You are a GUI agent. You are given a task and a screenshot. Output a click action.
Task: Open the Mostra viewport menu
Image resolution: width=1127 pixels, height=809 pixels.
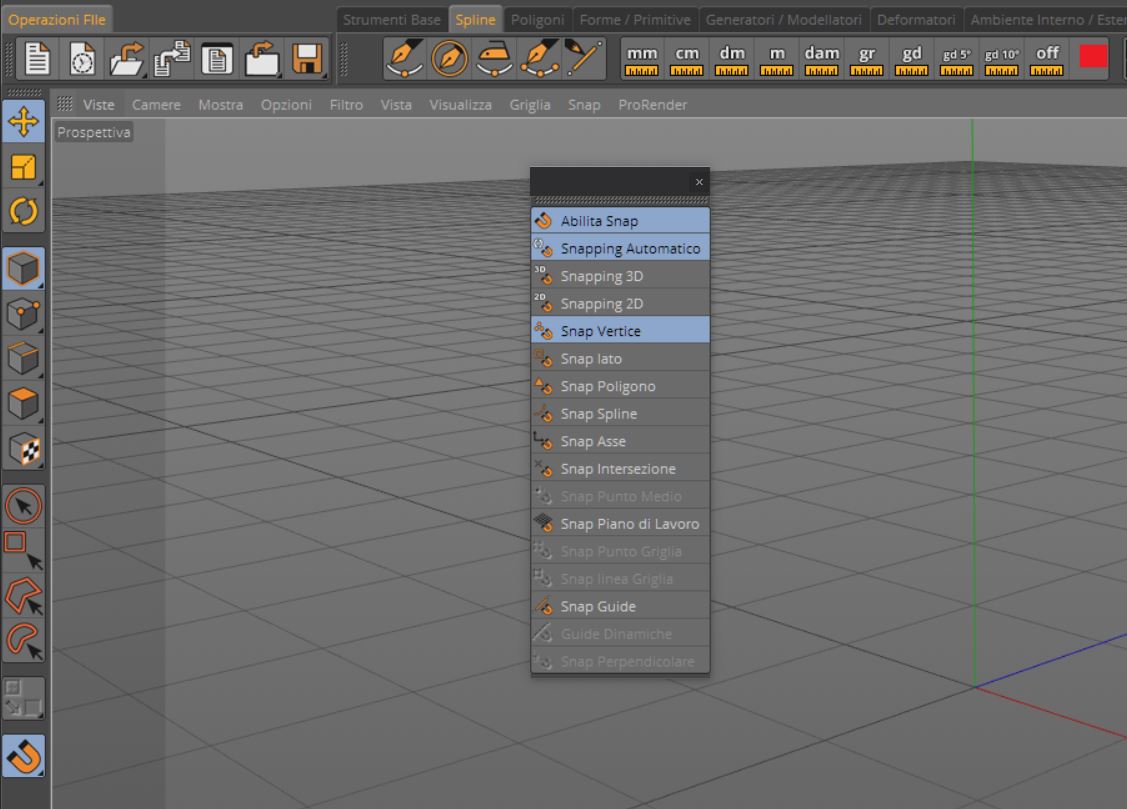click(x=221, y=105)
